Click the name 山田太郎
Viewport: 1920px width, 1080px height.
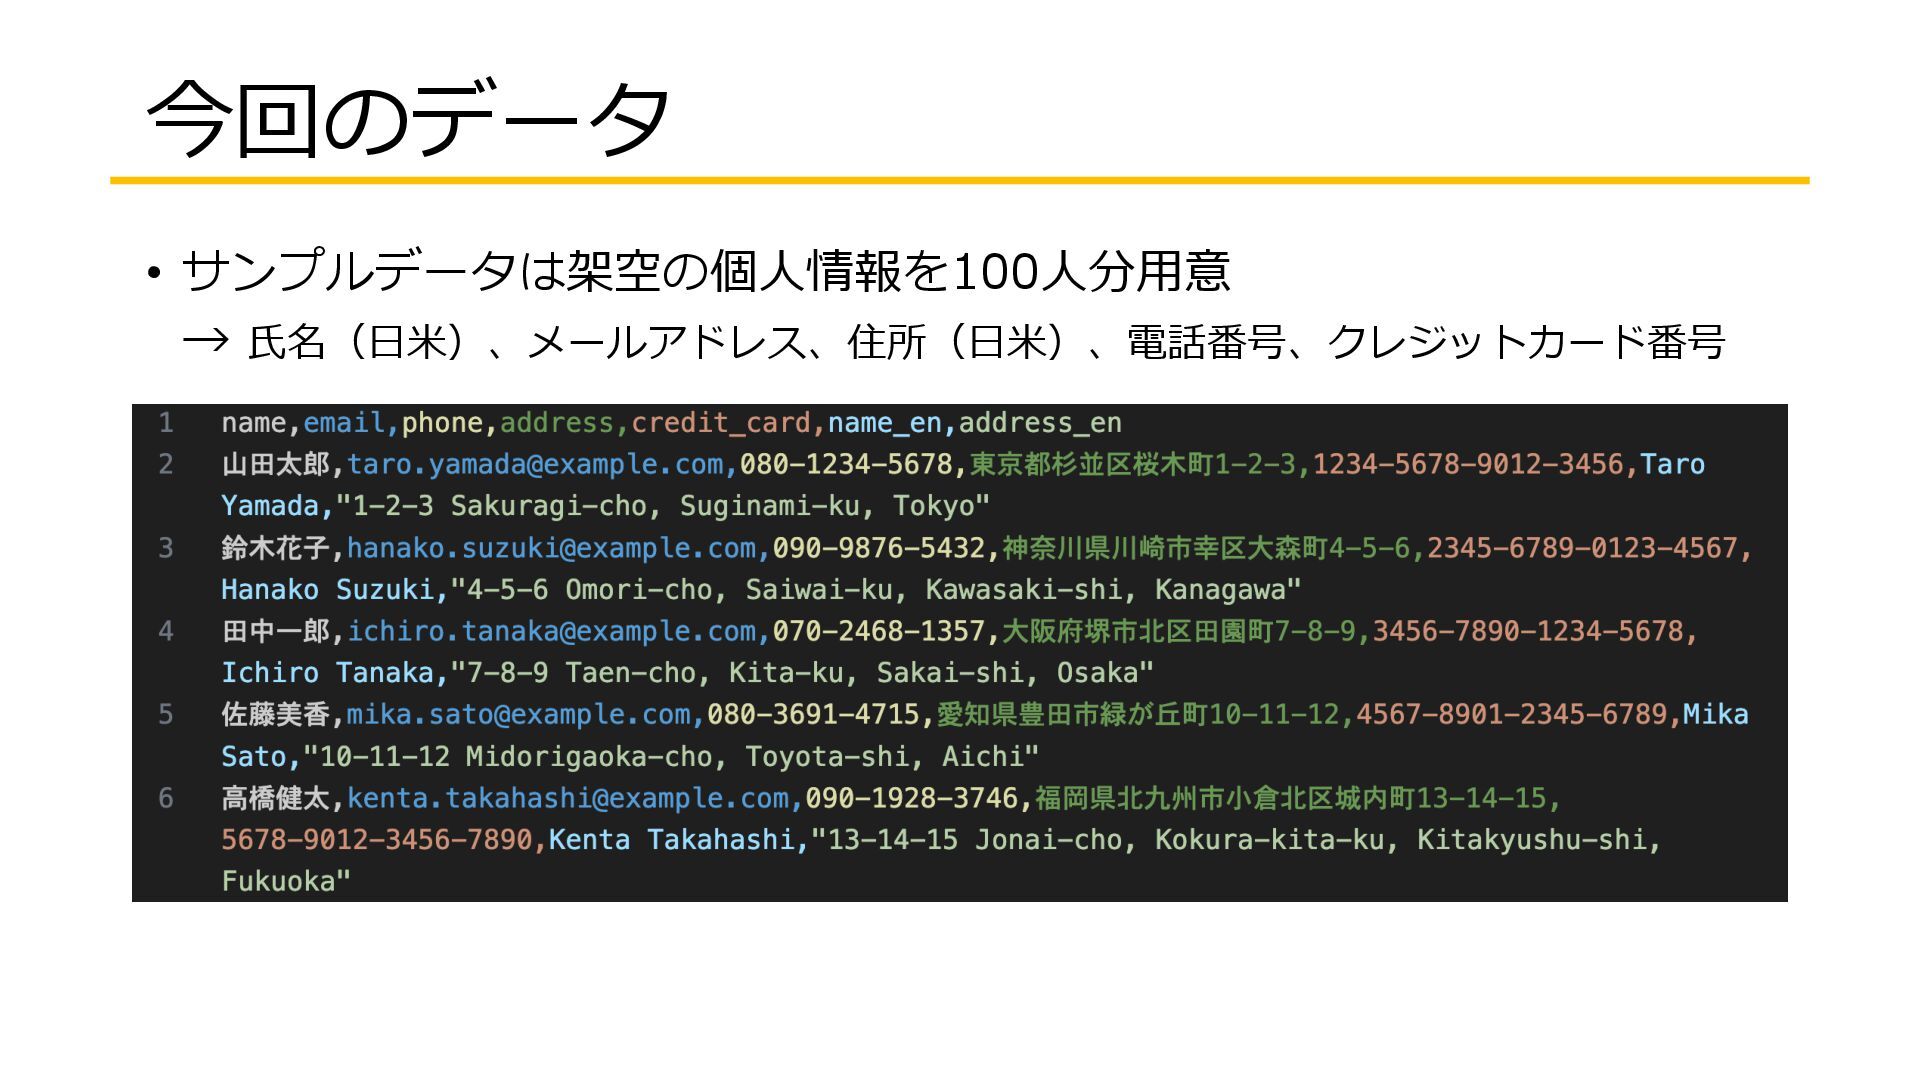[x=275, y=464]
